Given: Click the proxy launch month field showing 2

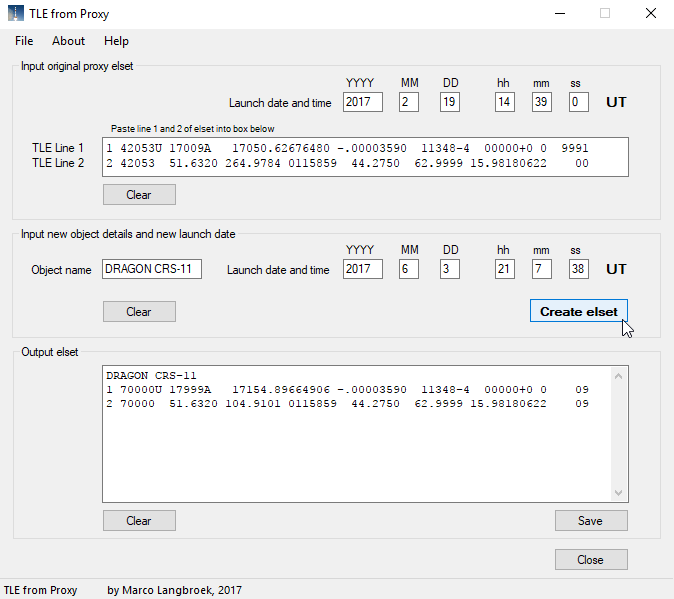Looking at the screenshot, I should point(409,102).
